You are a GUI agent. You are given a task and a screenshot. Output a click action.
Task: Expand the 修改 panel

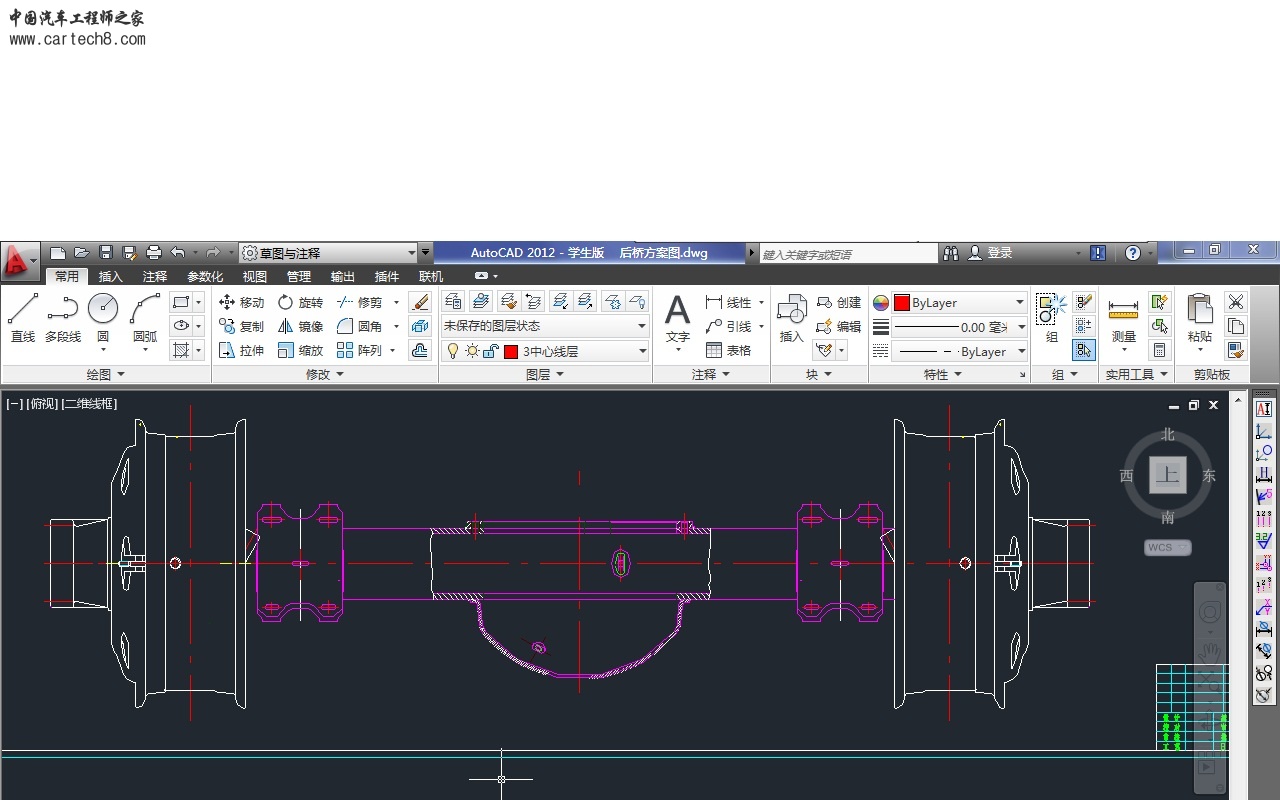(325, 374)
